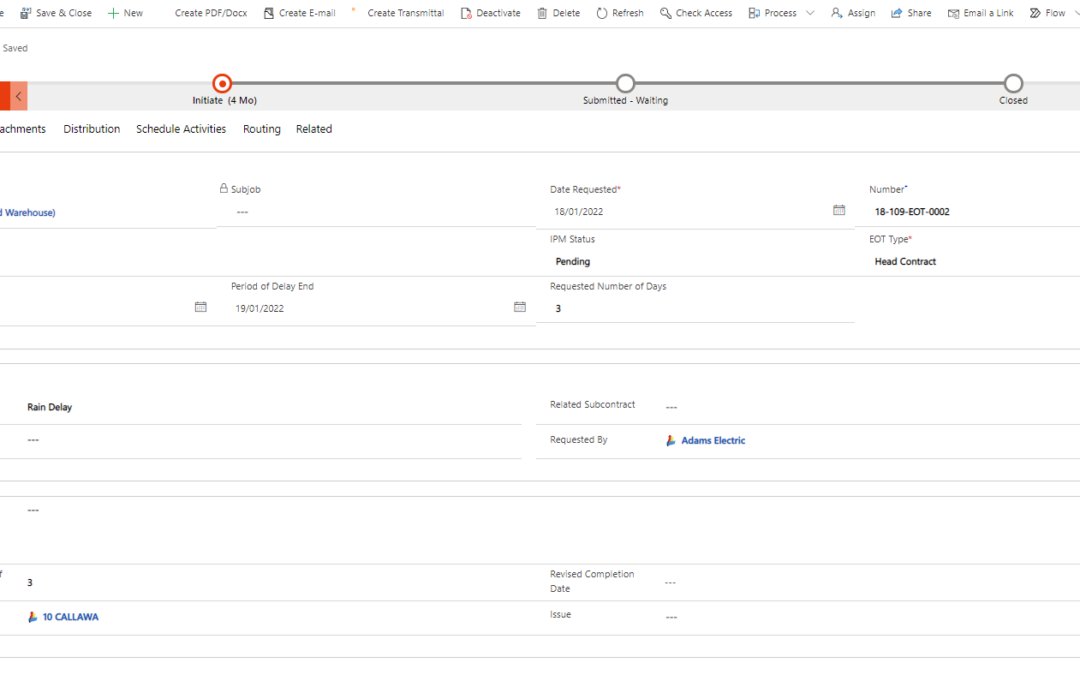
Task: Click the Requested Number of Days field
Action: click(x=700, y=309)
